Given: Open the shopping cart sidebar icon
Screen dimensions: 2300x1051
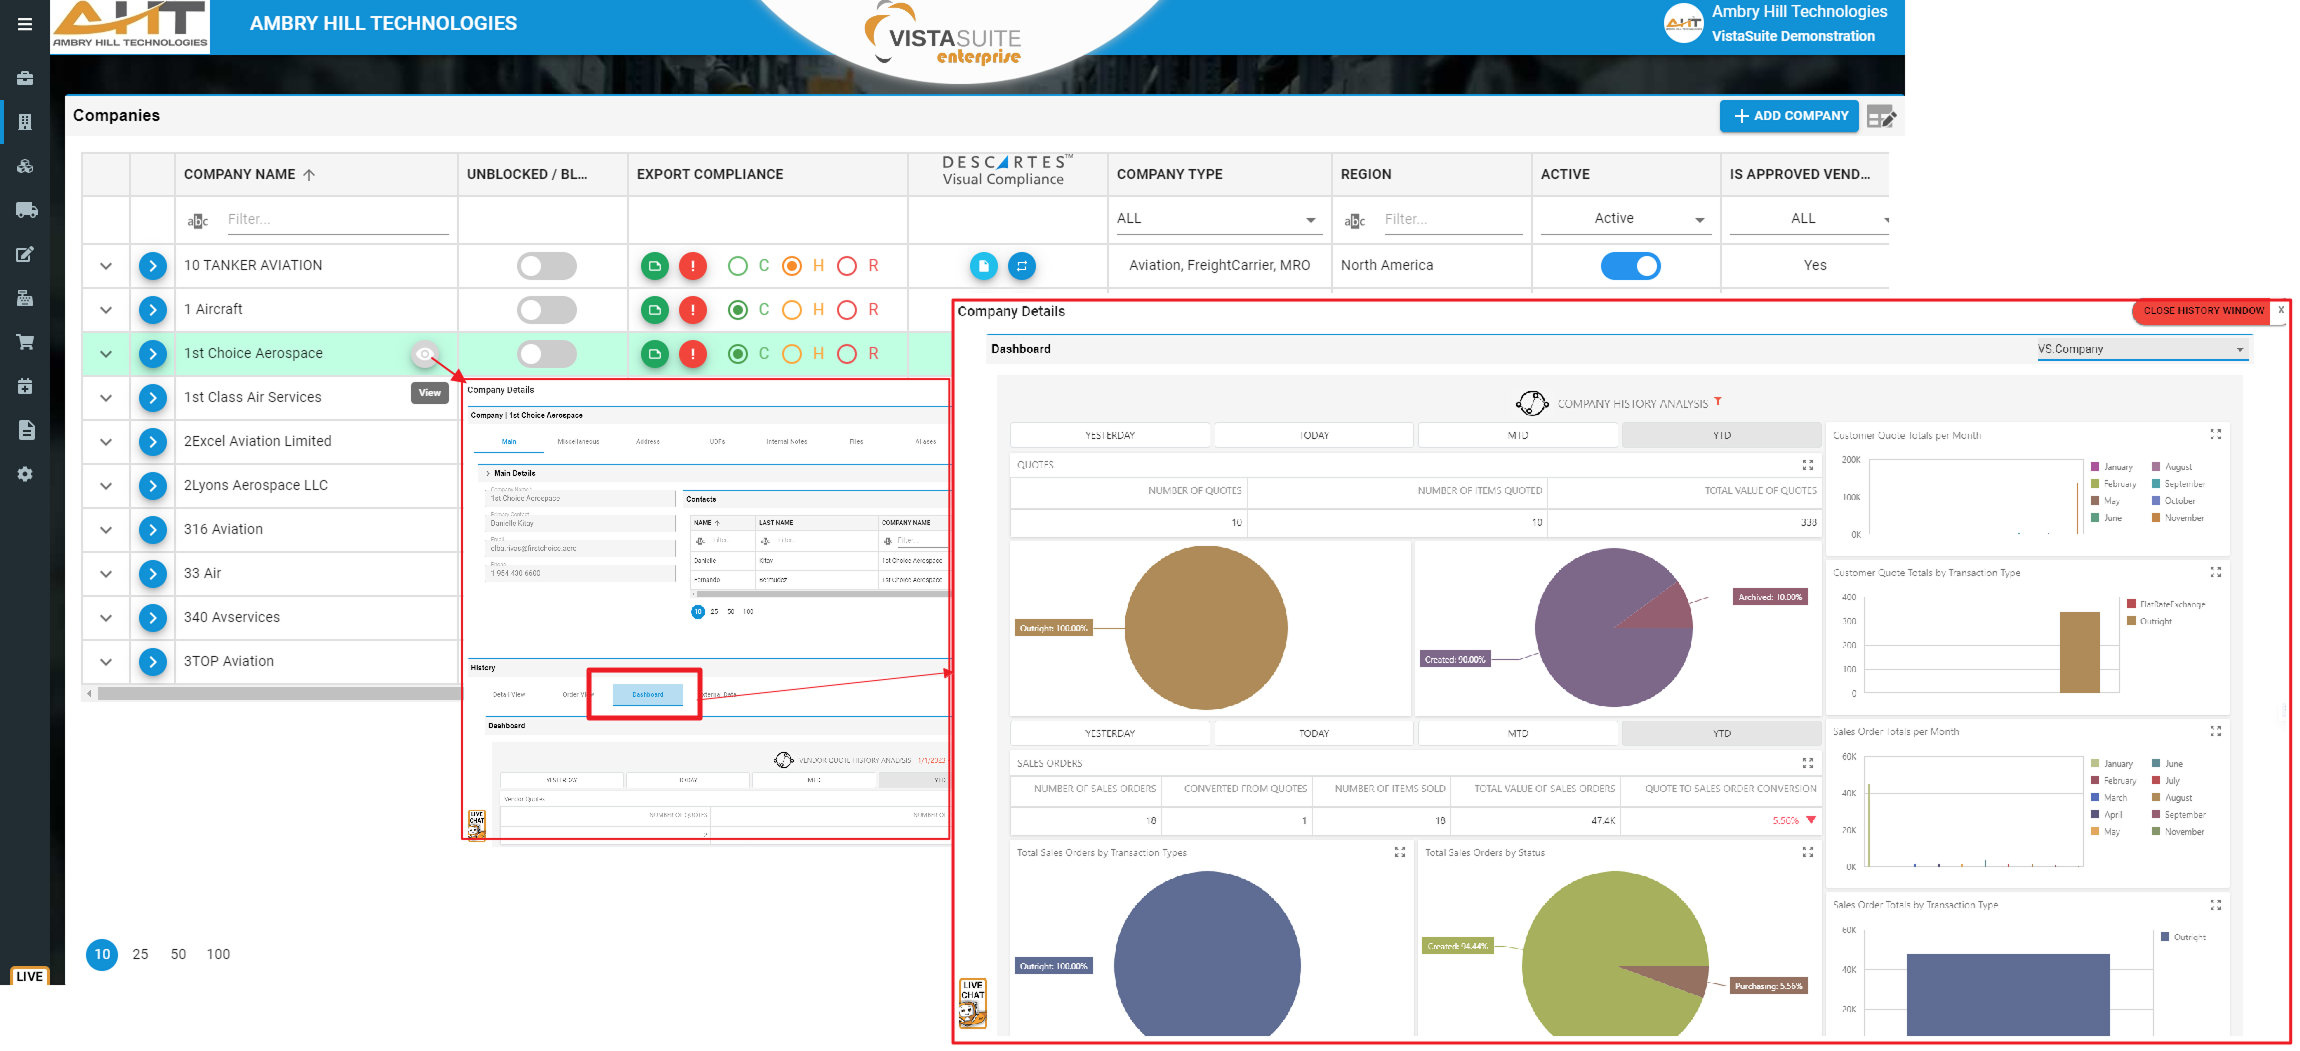Looking at the screenshot, I should pos(26,342).
